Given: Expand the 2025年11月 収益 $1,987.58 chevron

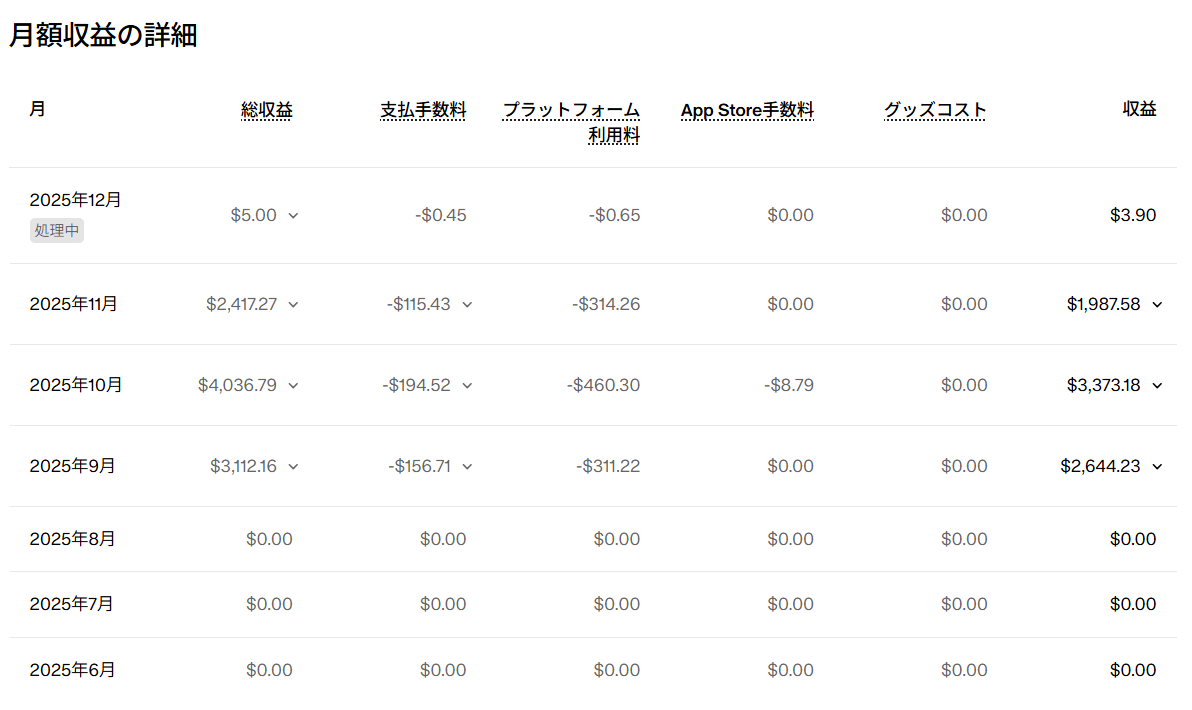Looking at the screenshot, I should 1157,304.
